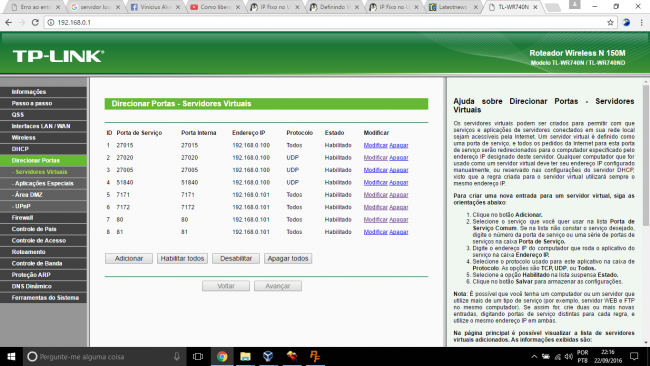Open DNS Dinâmico menu
Screen dimensions: 650x366
tap(44, 286)
